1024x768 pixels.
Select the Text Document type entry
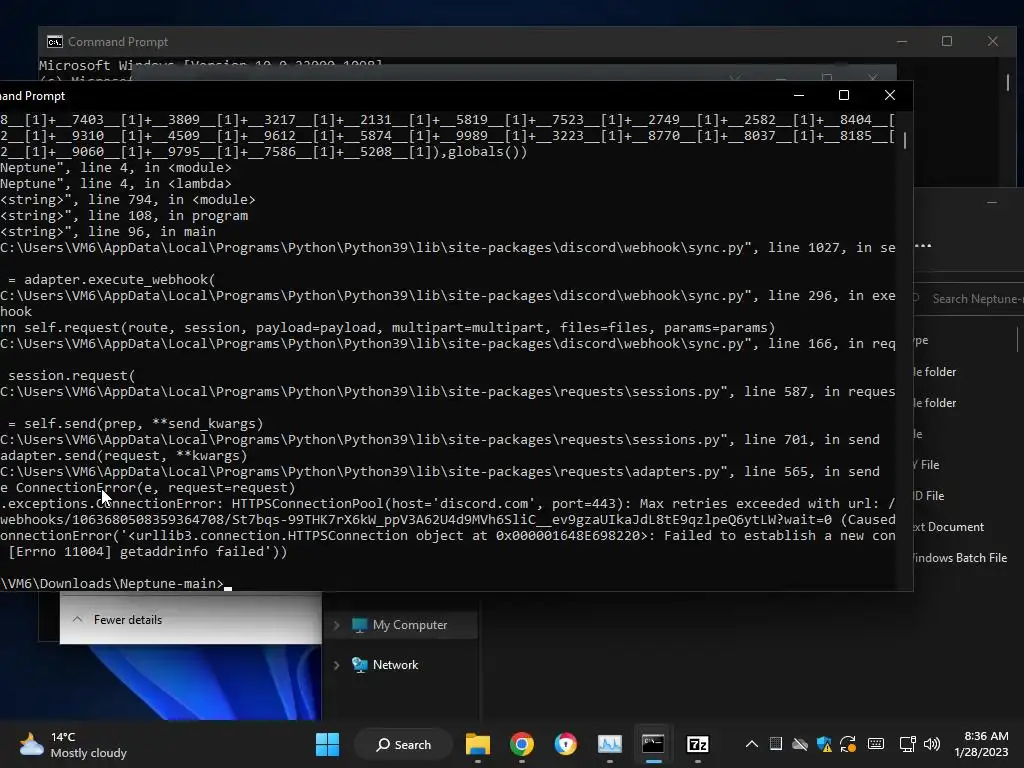coord(948,526)
